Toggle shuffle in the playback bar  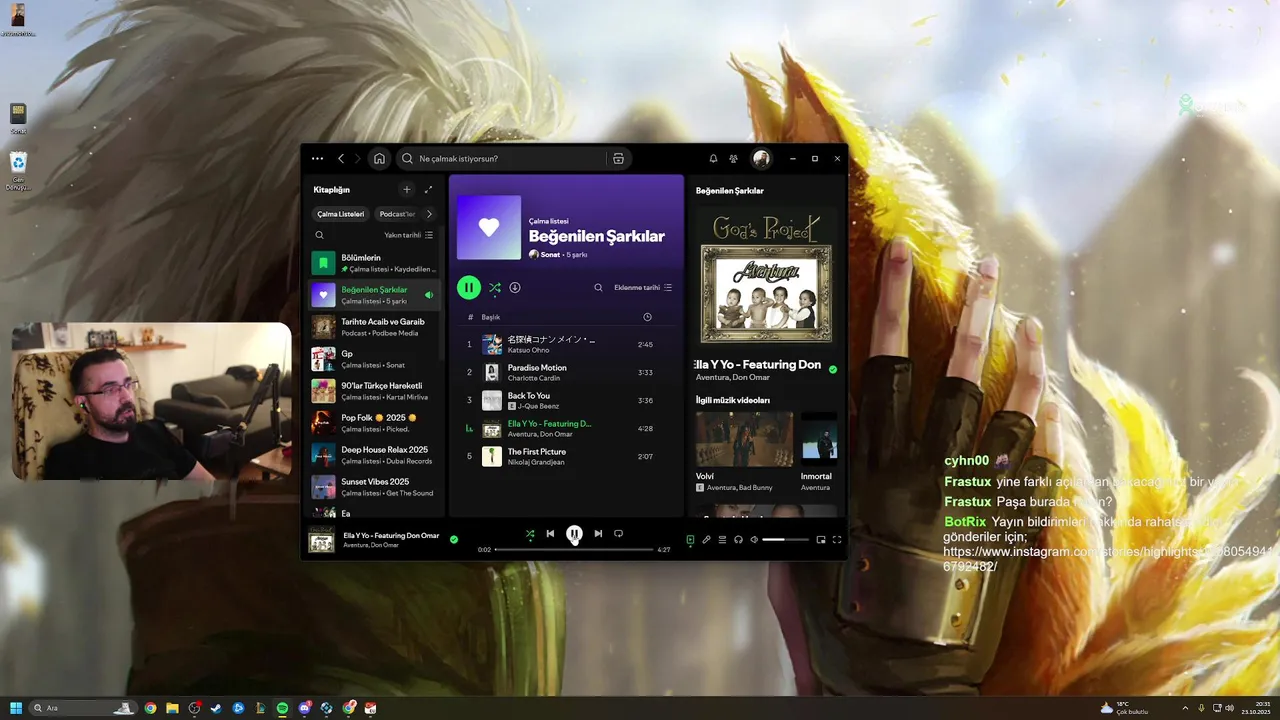(530, 534)
